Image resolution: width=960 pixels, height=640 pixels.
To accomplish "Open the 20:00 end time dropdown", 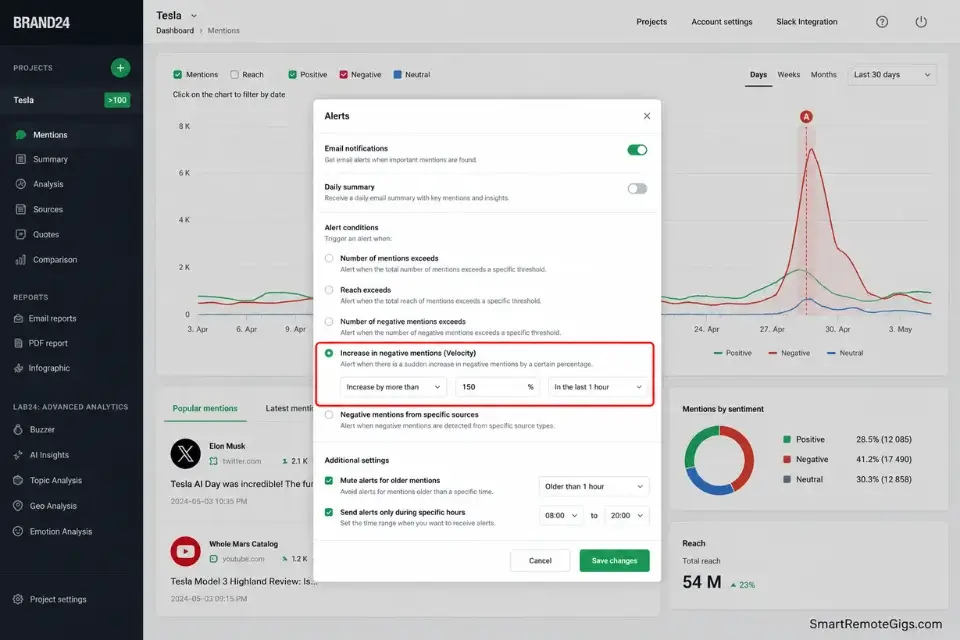I will point(627,516).
